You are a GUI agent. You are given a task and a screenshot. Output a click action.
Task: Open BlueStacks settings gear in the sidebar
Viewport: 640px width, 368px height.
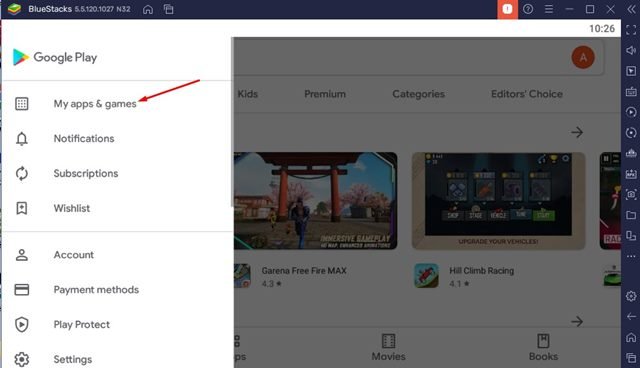click(631, 296)
